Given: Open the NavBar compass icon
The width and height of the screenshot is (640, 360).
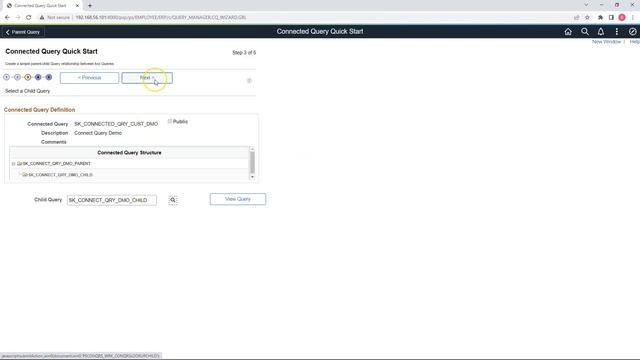Looking at the screenshot, I should coord(632,32).
